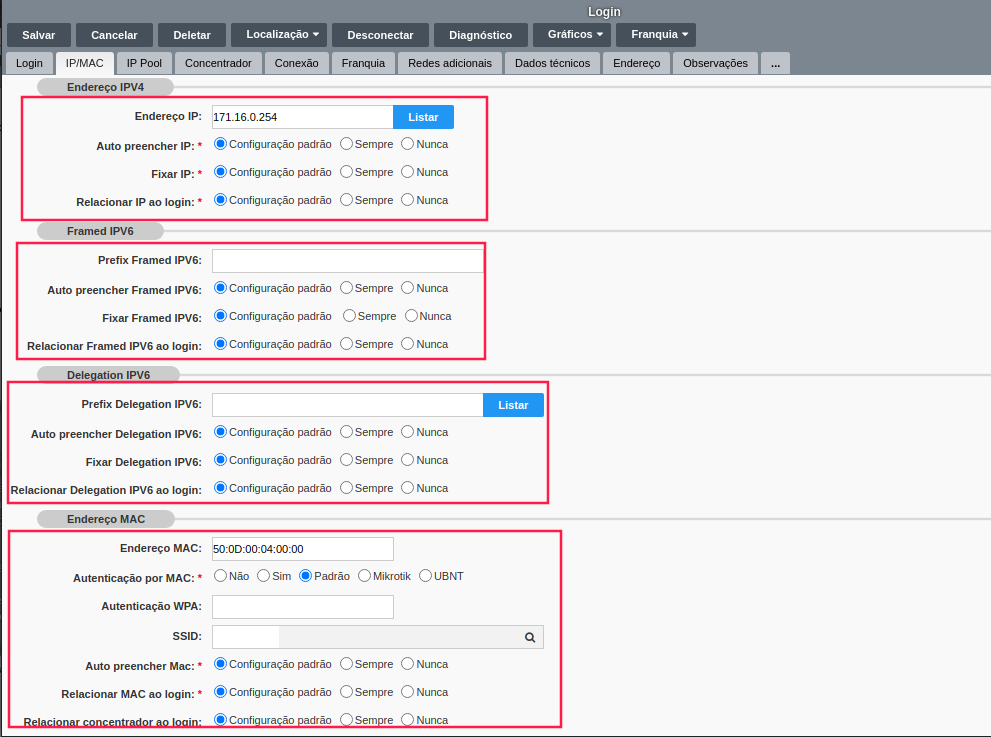This screenshot has width=991, height=737.
Task: Click Listar next to Endereço IP
Action: (x=423, y=117)
